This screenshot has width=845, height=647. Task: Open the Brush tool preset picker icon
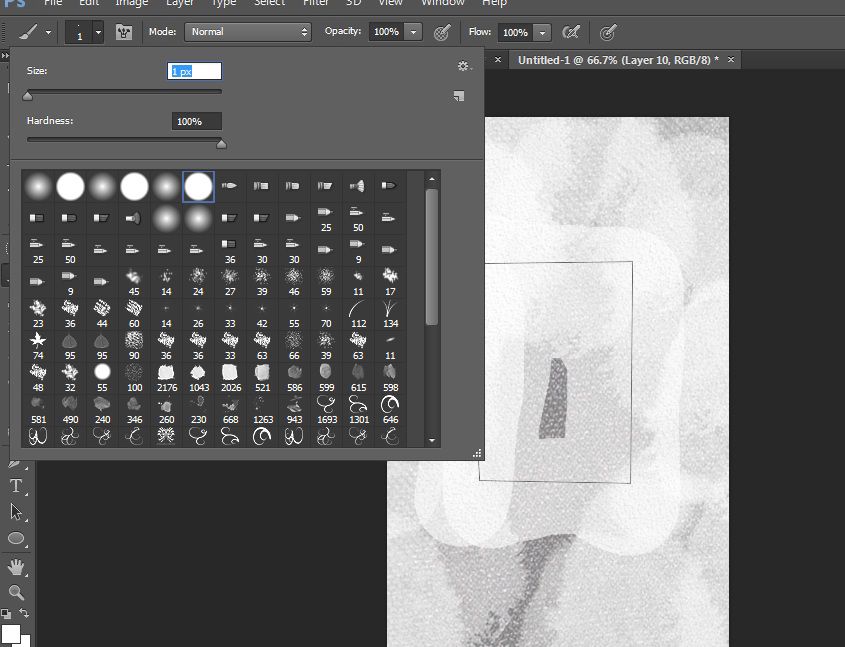[x=28, y=32]
